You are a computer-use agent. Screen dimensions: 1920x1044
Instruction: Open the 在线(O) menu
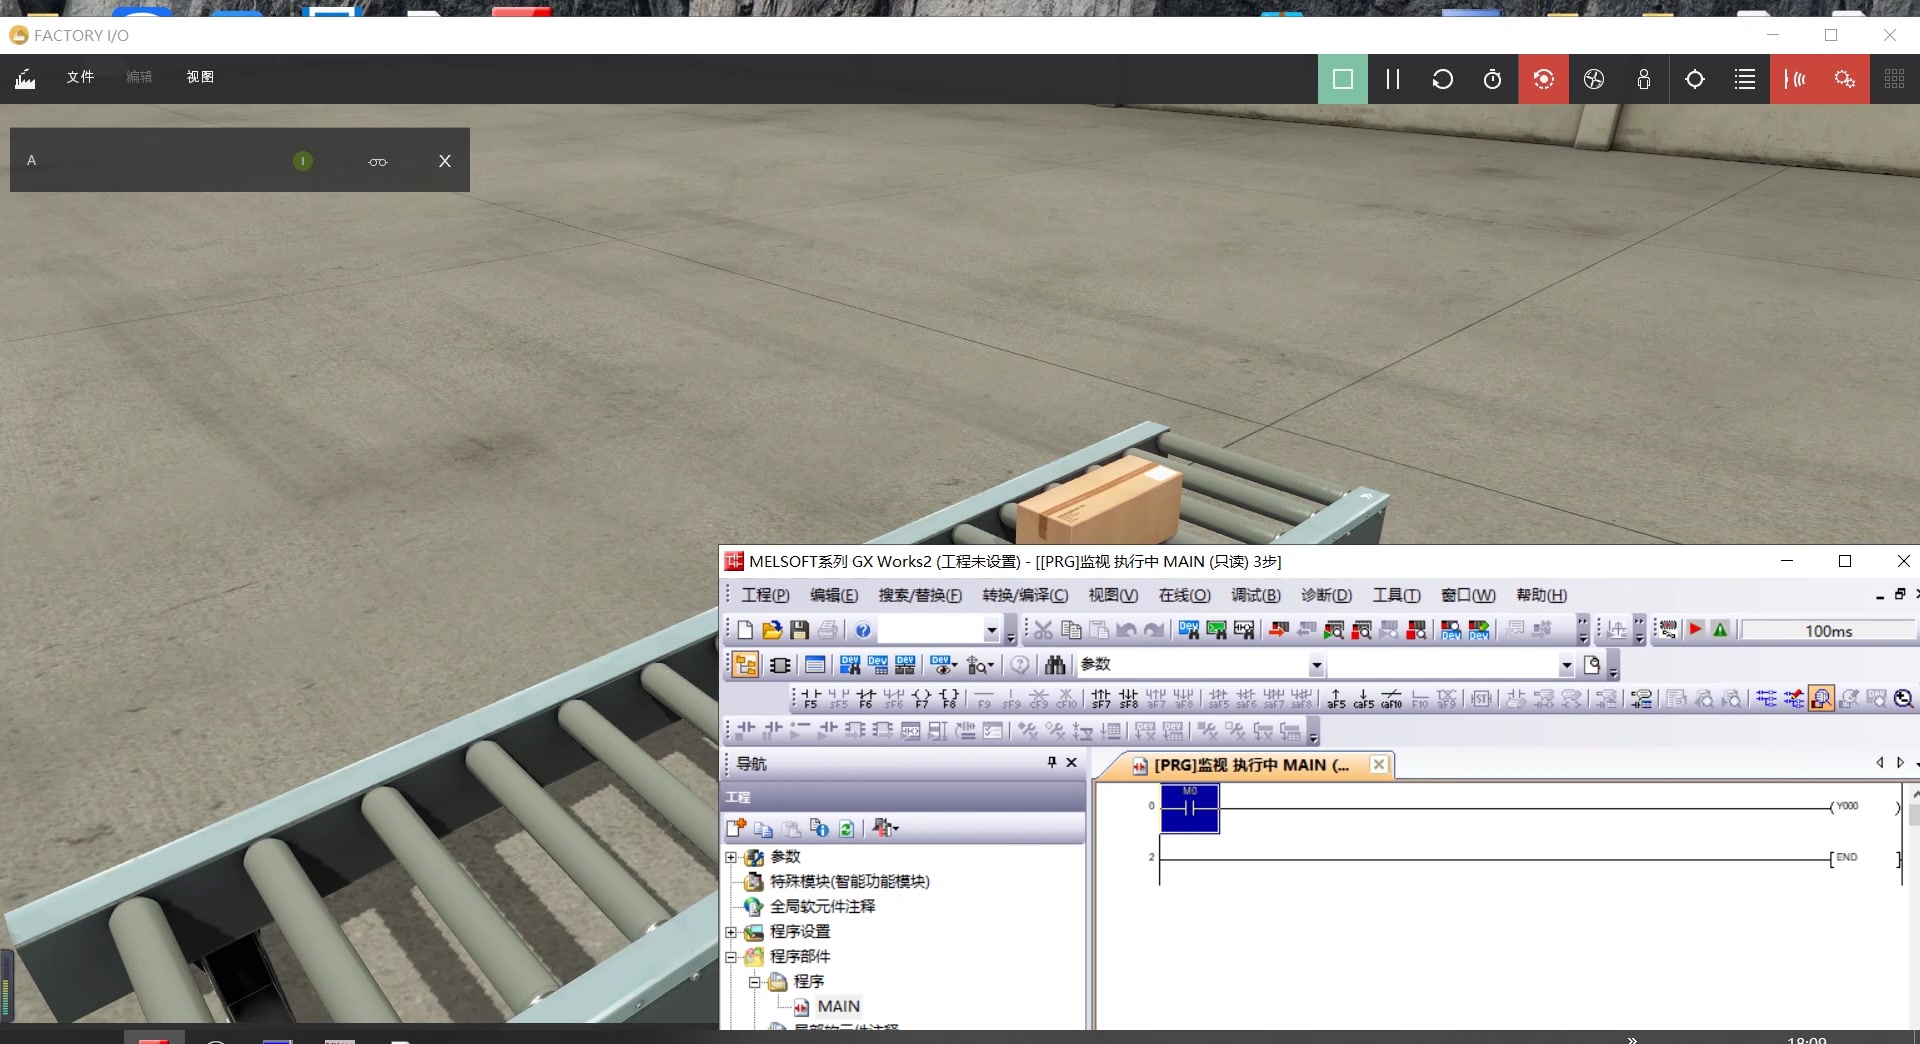point(1184,595)
